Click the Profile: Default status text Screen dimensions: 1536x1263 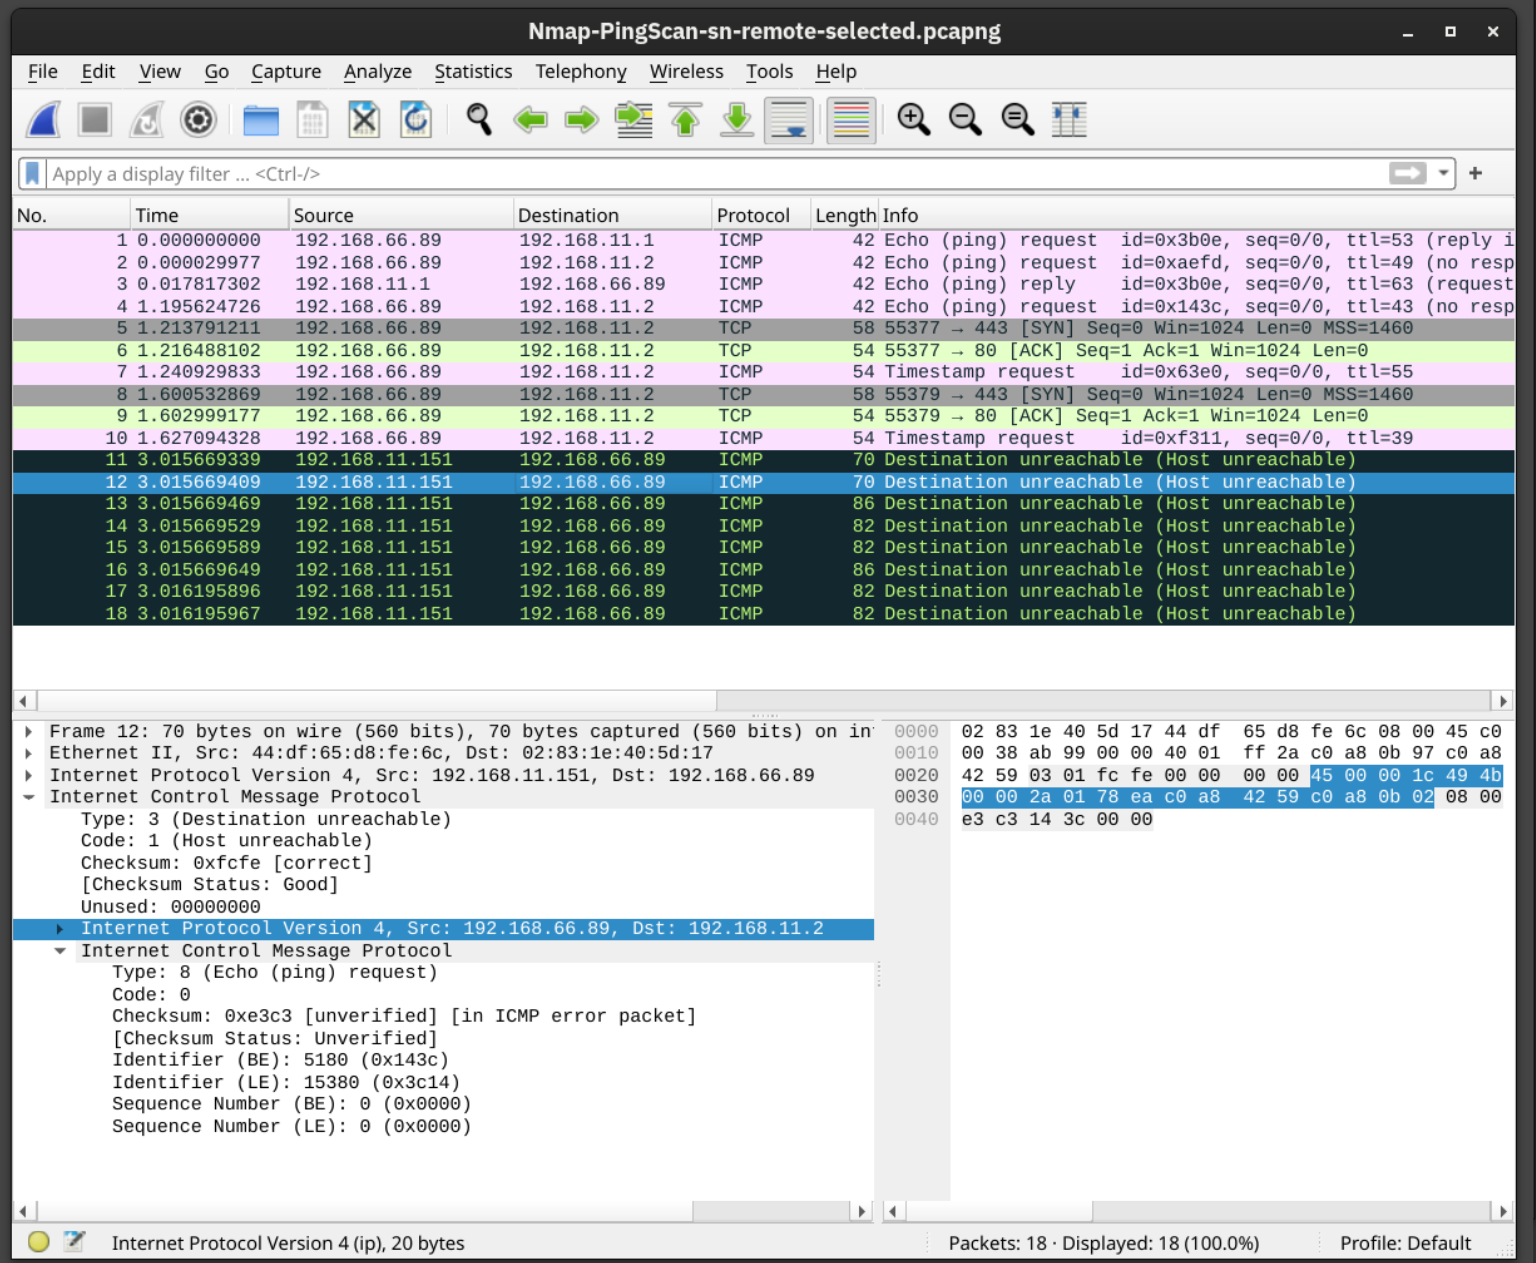click(x=1404, y=1243)
